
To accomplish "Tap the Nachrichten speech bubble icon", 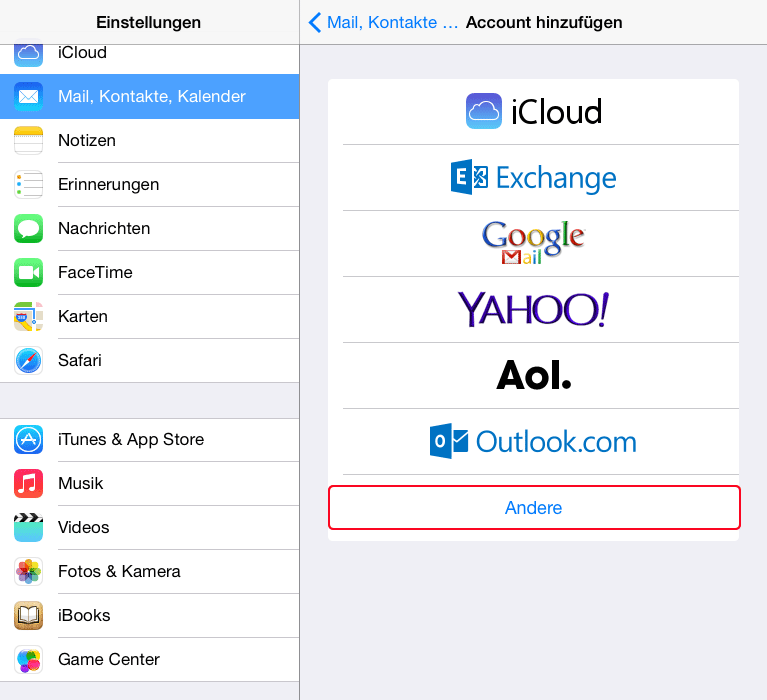I will (28, 228).
